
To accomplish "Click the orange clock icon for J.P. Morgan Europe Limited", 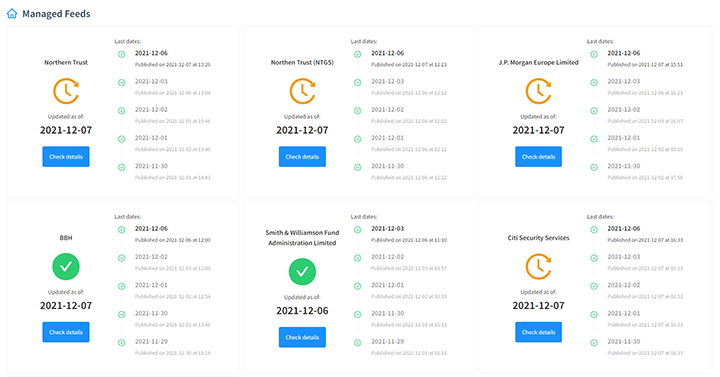I will coord(538,91).
